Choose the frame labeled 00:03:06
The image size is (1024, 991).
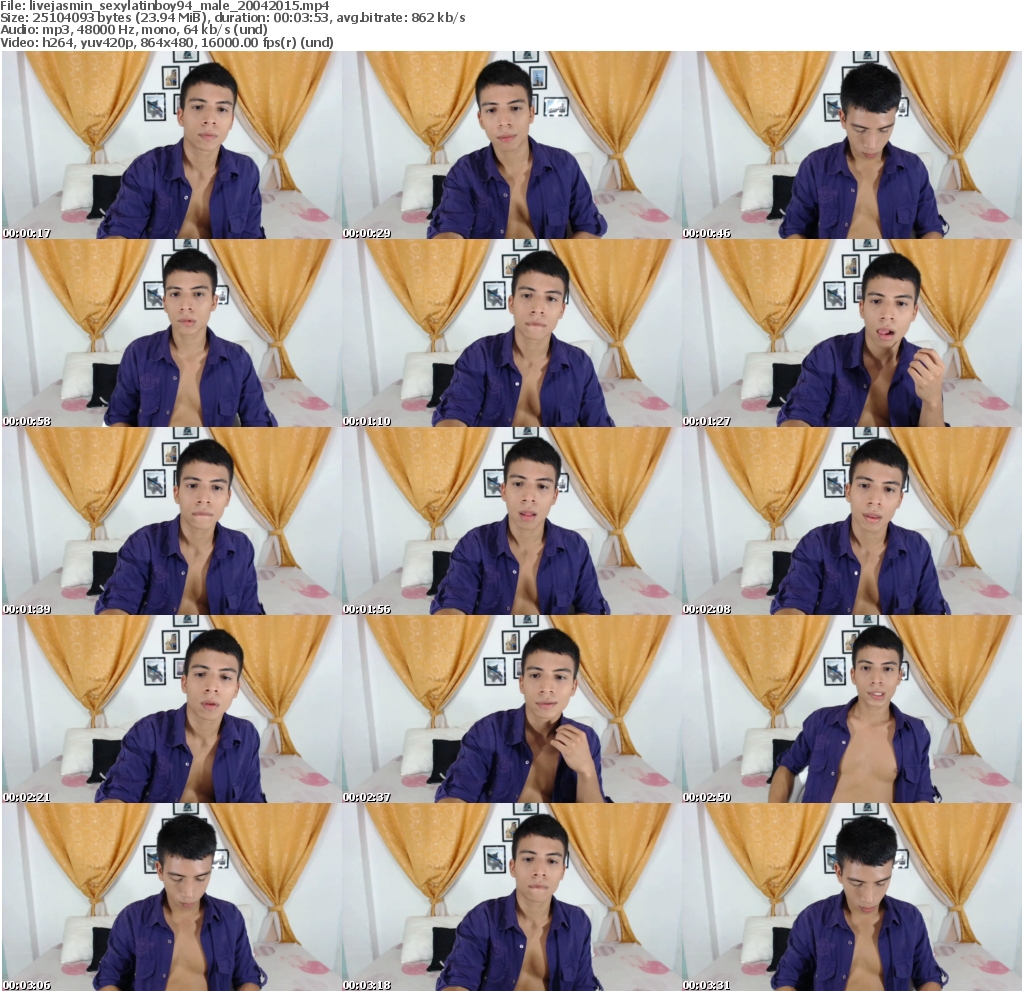click(x=171, y=897)
